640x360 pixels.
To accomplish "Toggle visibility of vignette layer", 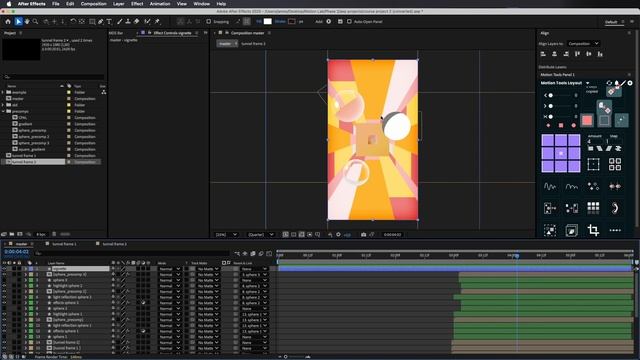I will pyautogui.click(x=4, y=269).
